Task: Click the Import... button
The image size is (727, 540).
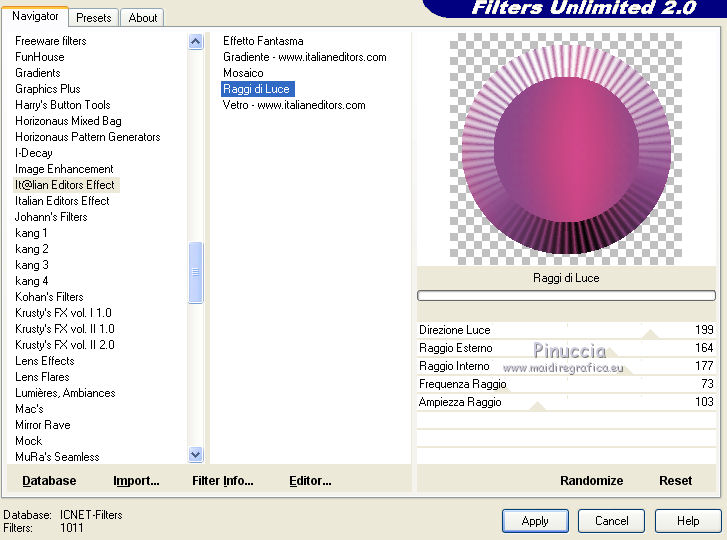Action: [x=136, y=481]
